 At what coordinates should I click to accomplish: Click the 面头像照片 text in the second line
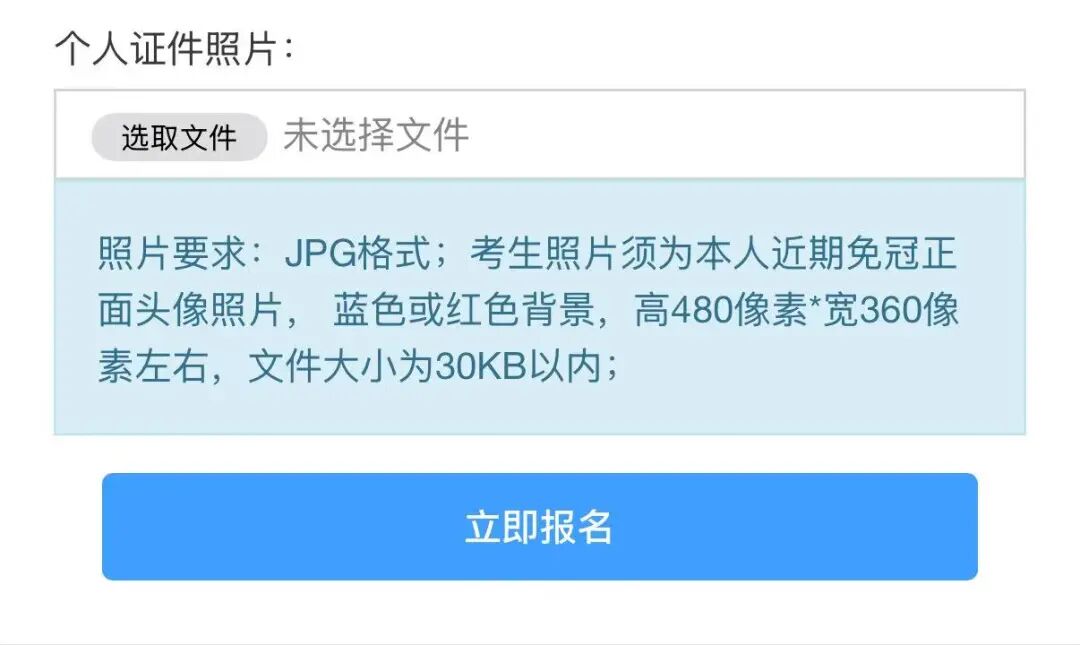point(190,309)
